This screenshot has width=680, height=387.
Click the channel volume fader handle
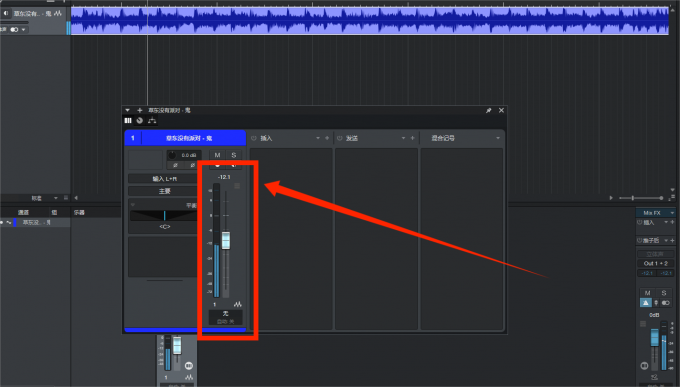tap(226, 240)
